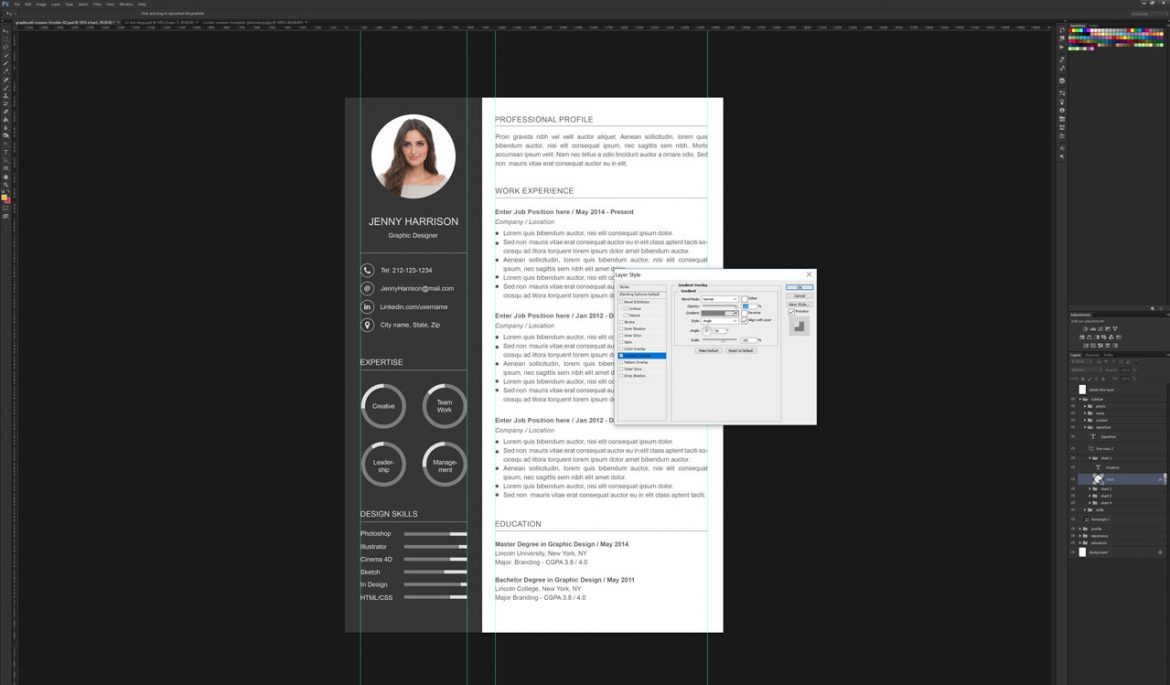The width and height of the screenshot is (1170, 685).
Task: Click the New Style button
Action: pyautogui.click(x=799, y=306)
